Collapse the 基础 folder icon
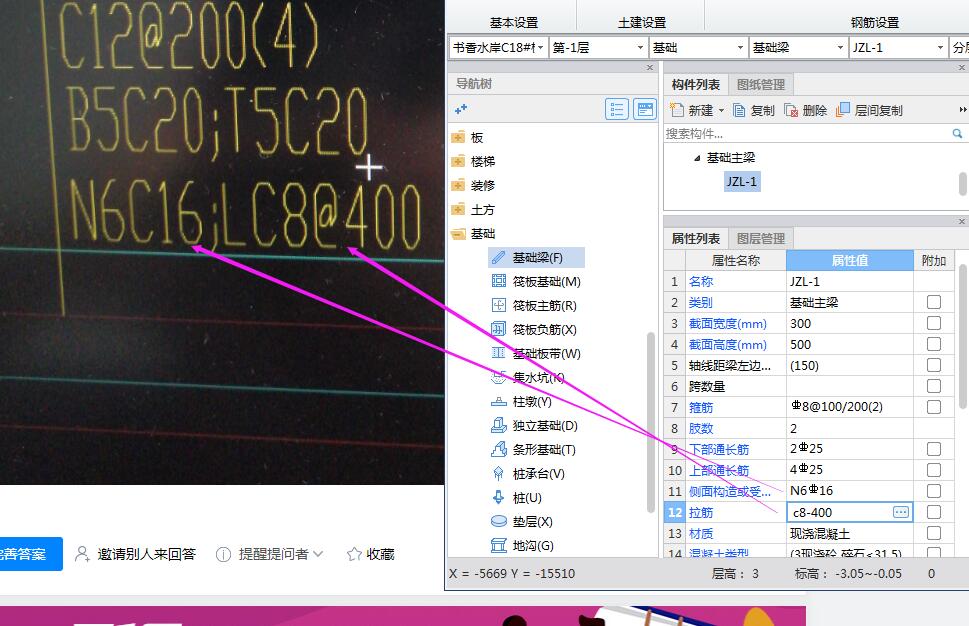The height and width of the screenshot is (626, 969). 458,234
